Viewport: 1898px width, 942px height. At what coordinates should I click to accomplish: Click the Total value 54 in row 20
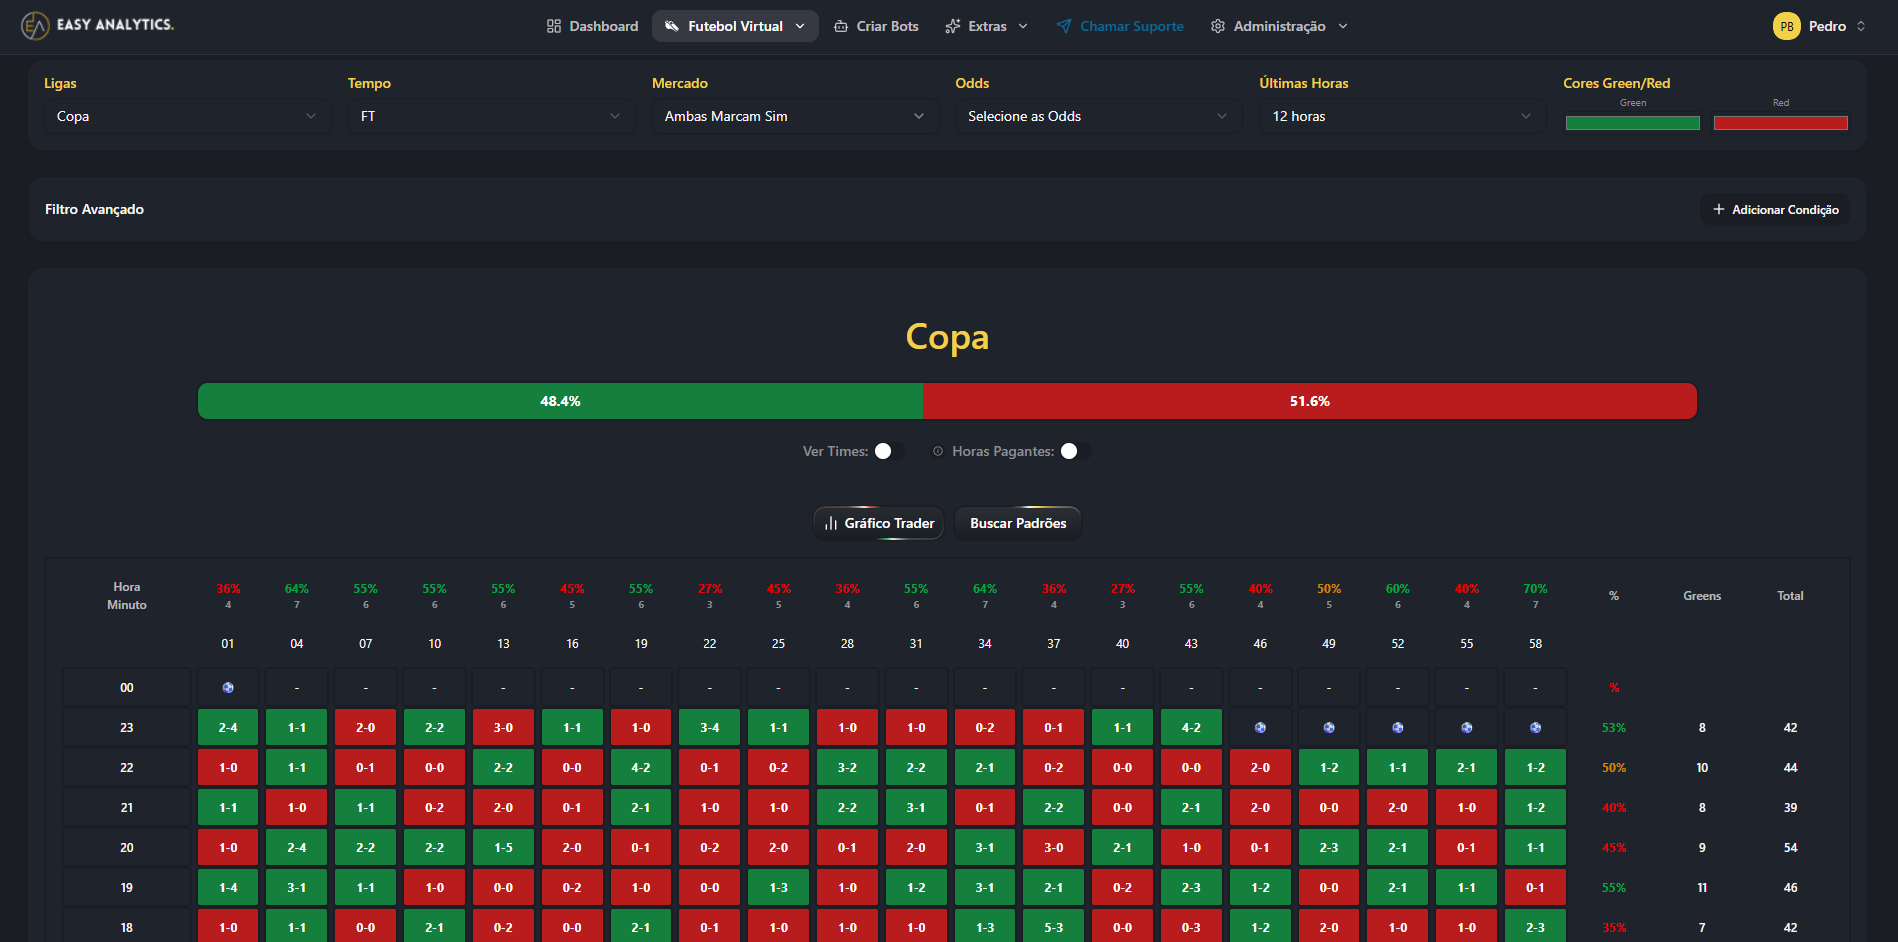coord(1790,848)
